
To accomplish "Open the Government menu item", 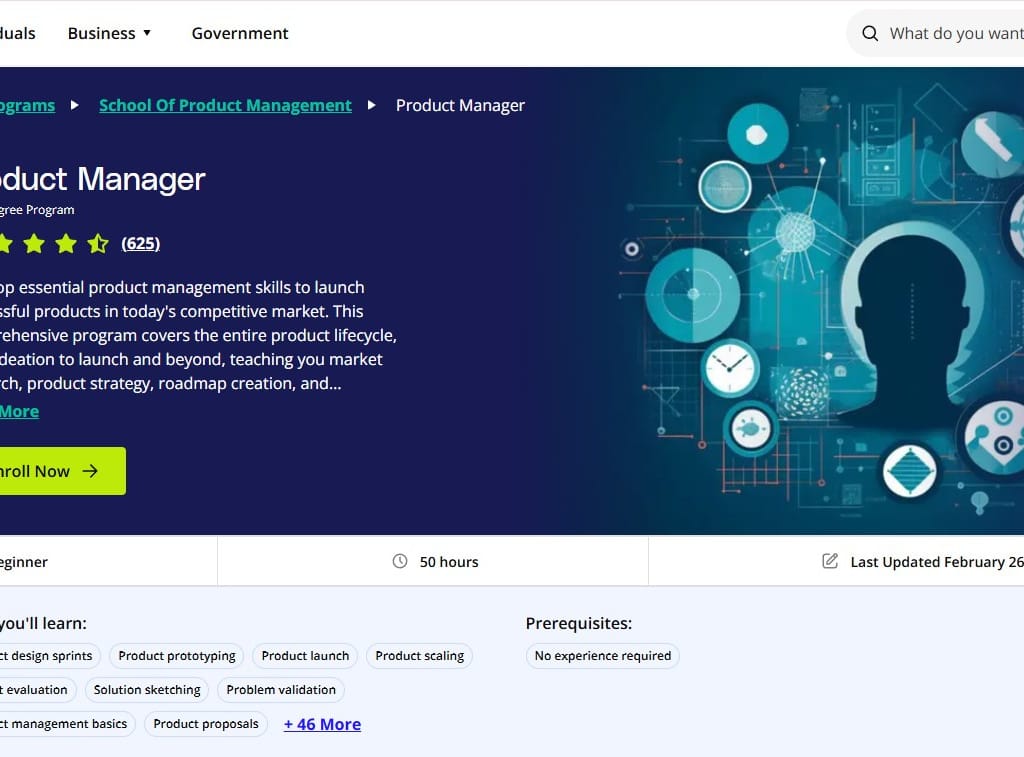I will tap(240, 33).
